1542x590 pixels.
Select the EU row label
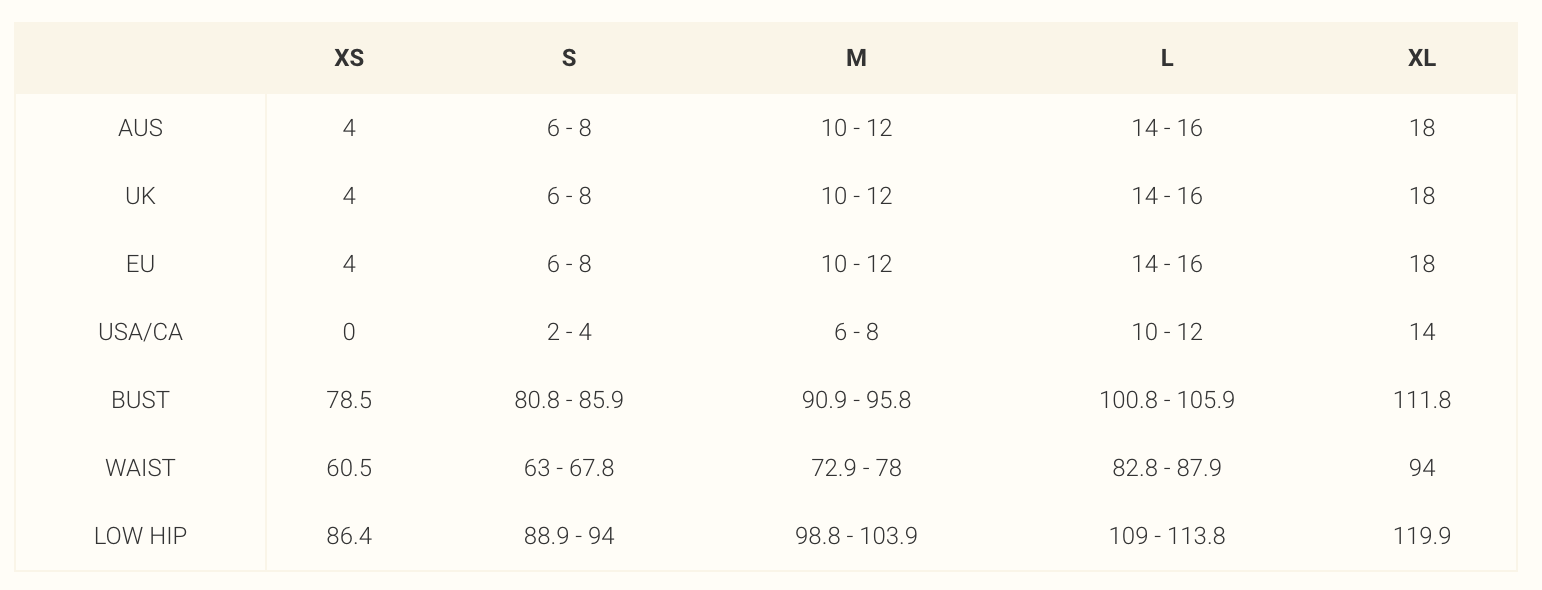tap(140, 264)
